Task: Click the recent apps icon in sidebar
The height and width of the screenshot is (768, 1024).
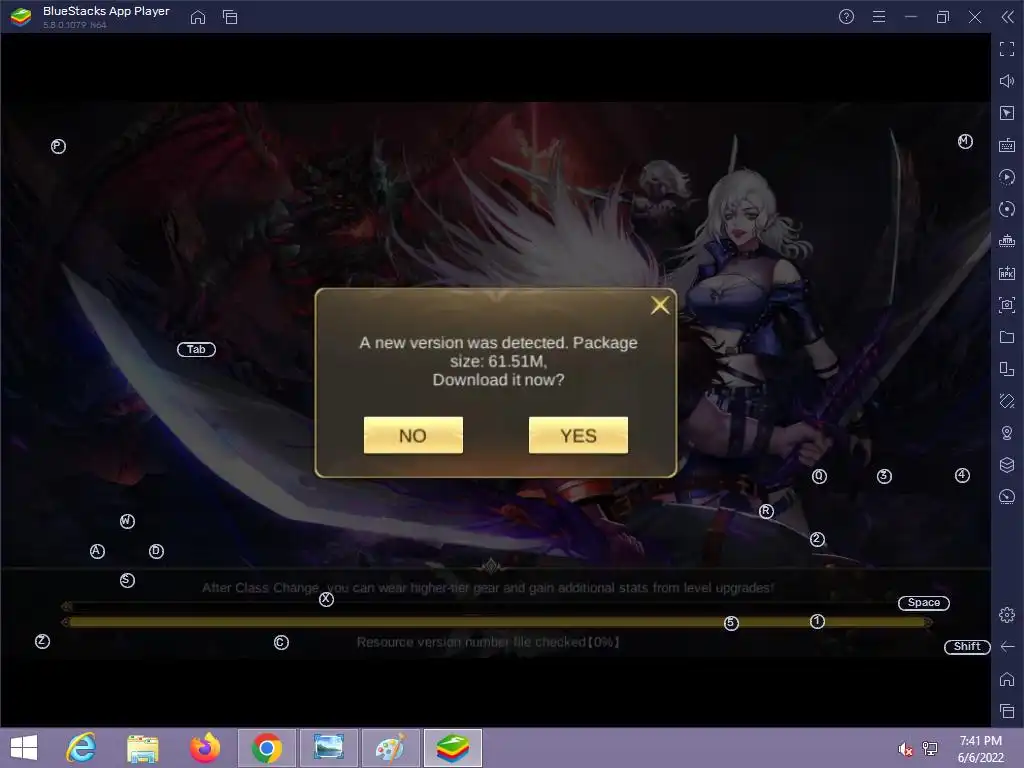Action: (x=1007, y=711)
